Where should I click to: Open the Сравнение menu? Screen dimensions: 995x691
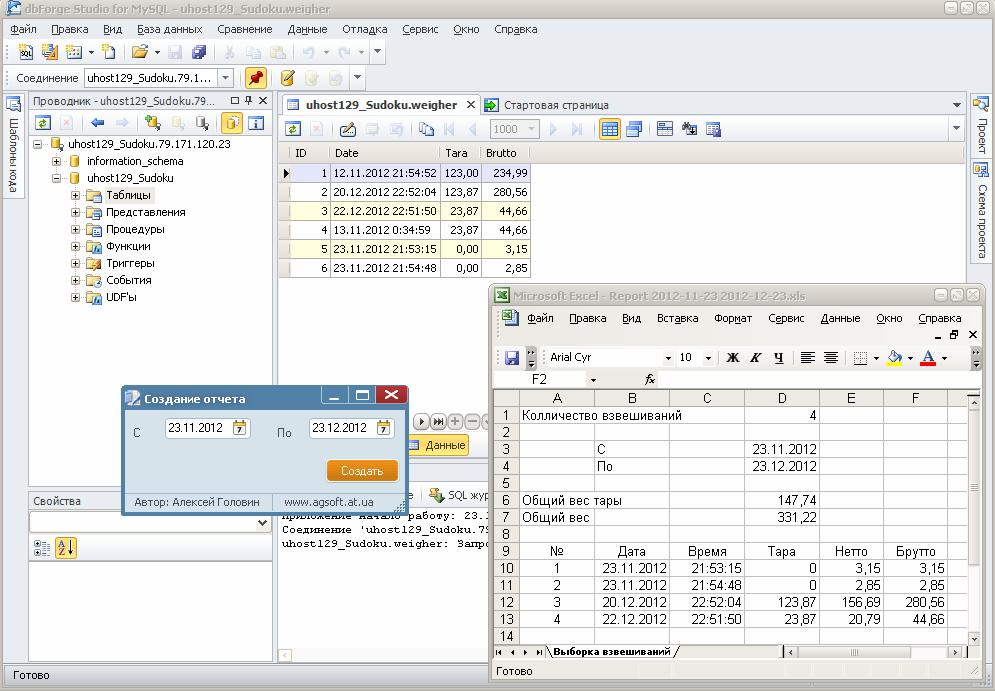(244, 29)
